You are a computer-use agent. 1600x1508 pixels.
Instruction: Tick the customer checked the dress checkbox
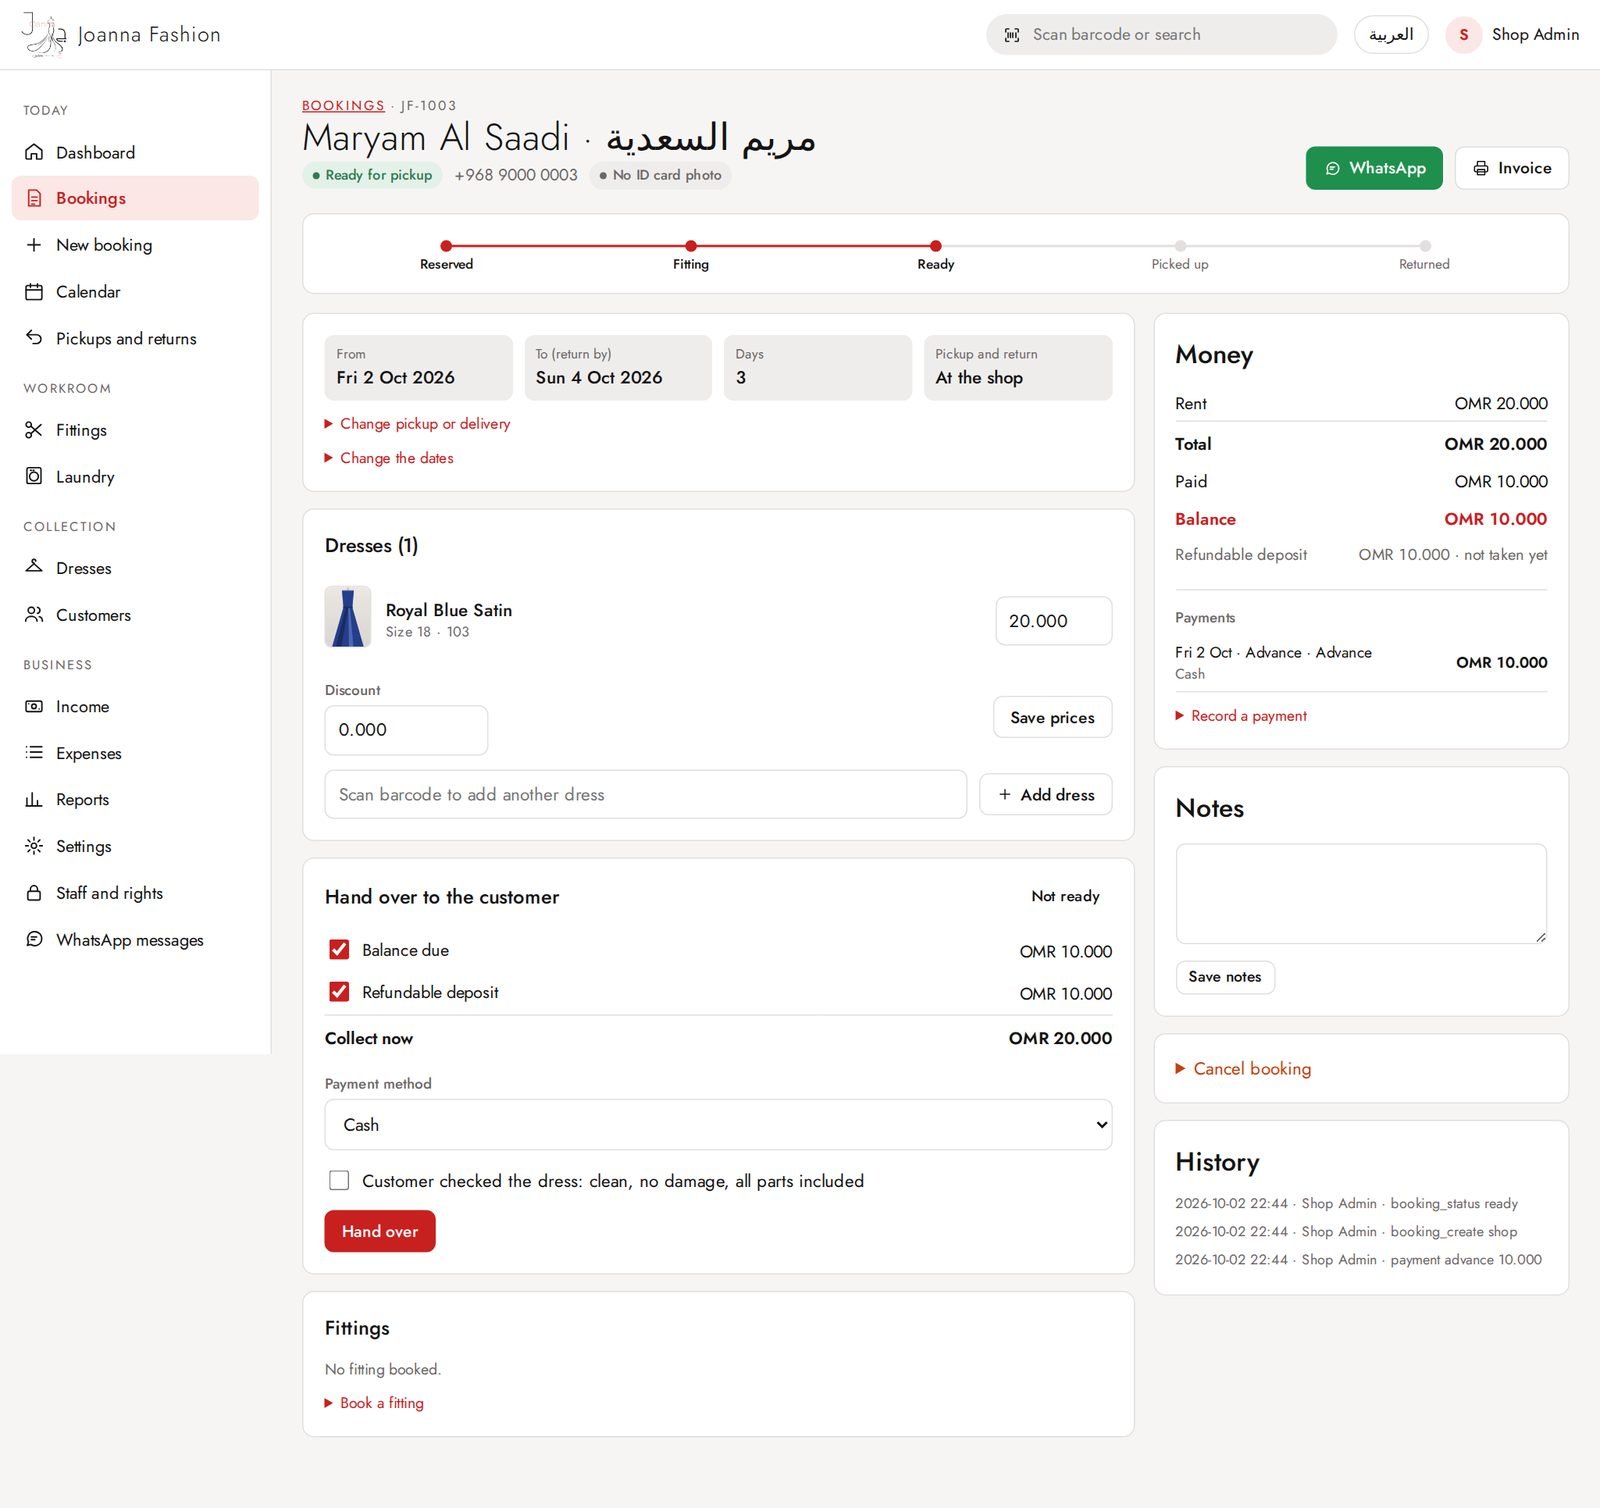(x=339, y=1180)
